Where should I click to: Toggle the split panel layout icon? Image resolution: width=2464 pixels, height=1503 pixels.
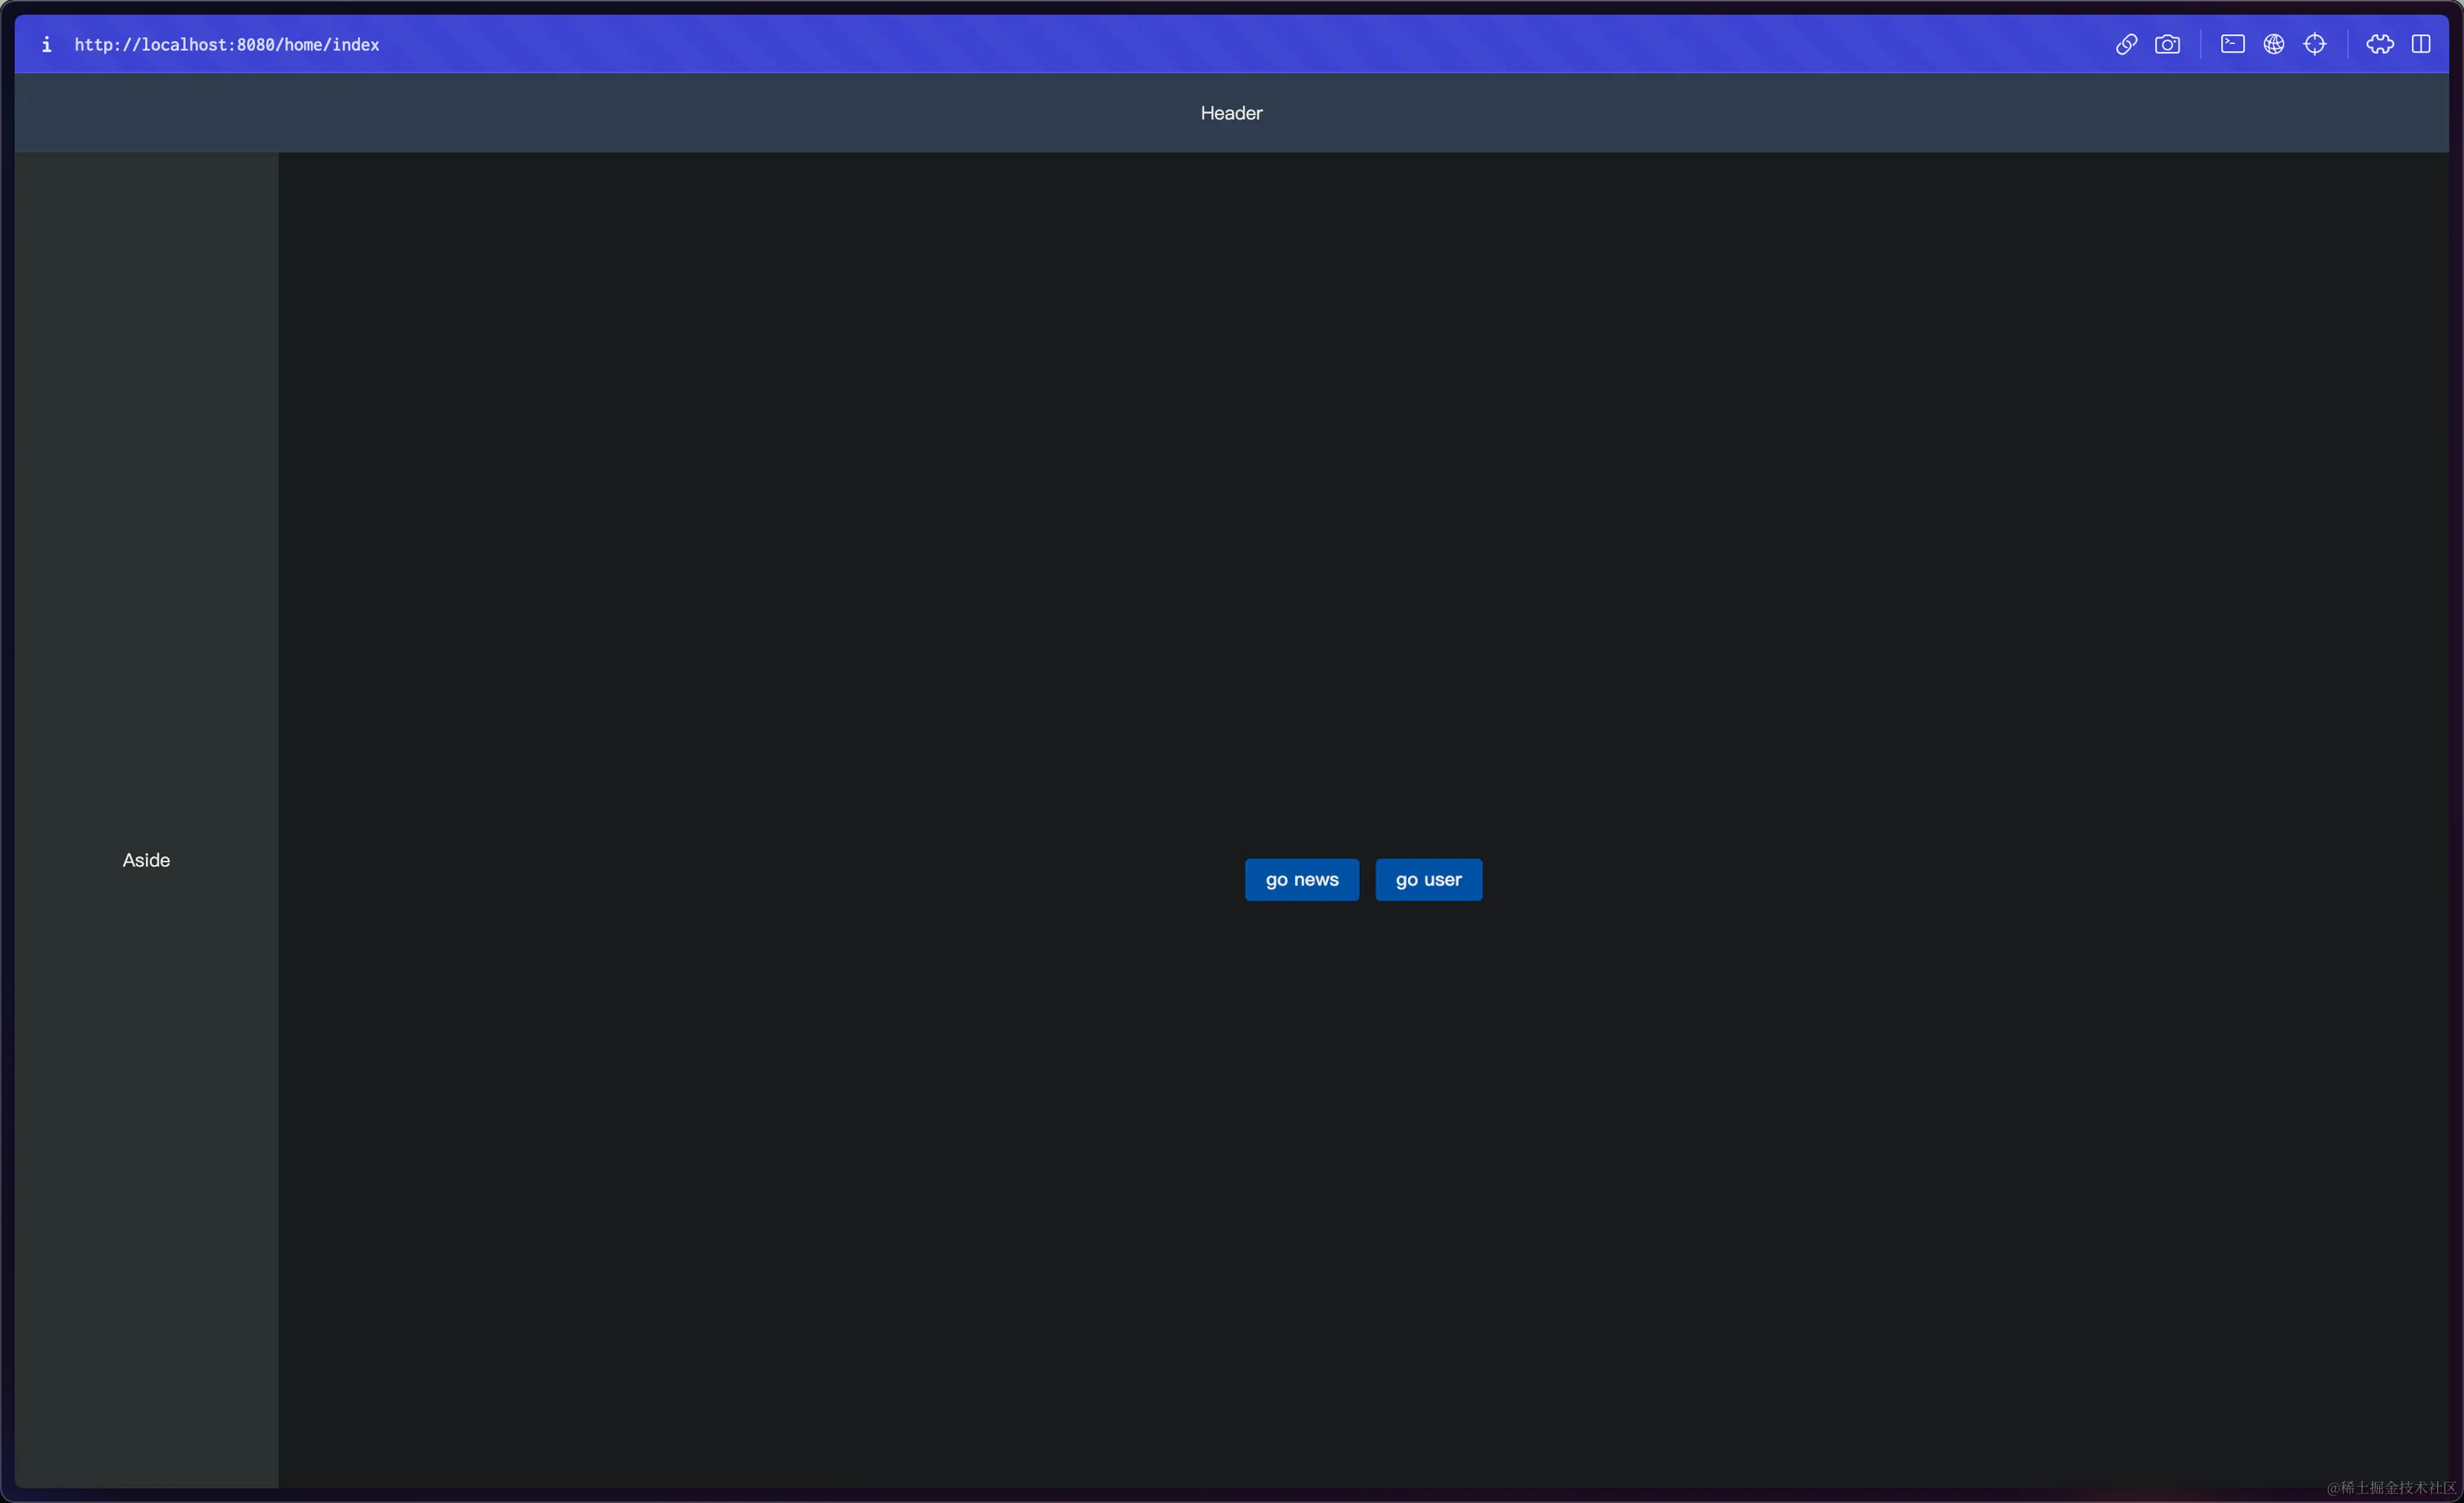(x=2420, y=44)
